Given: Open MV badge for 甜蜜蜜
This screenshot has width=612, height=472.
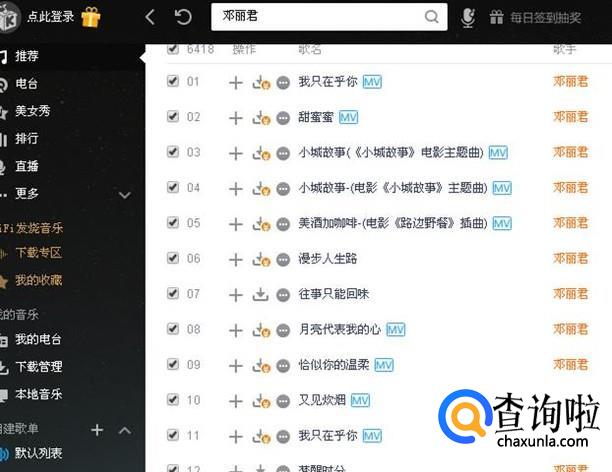Looking at the screenshot, I should tap(348, 118).
